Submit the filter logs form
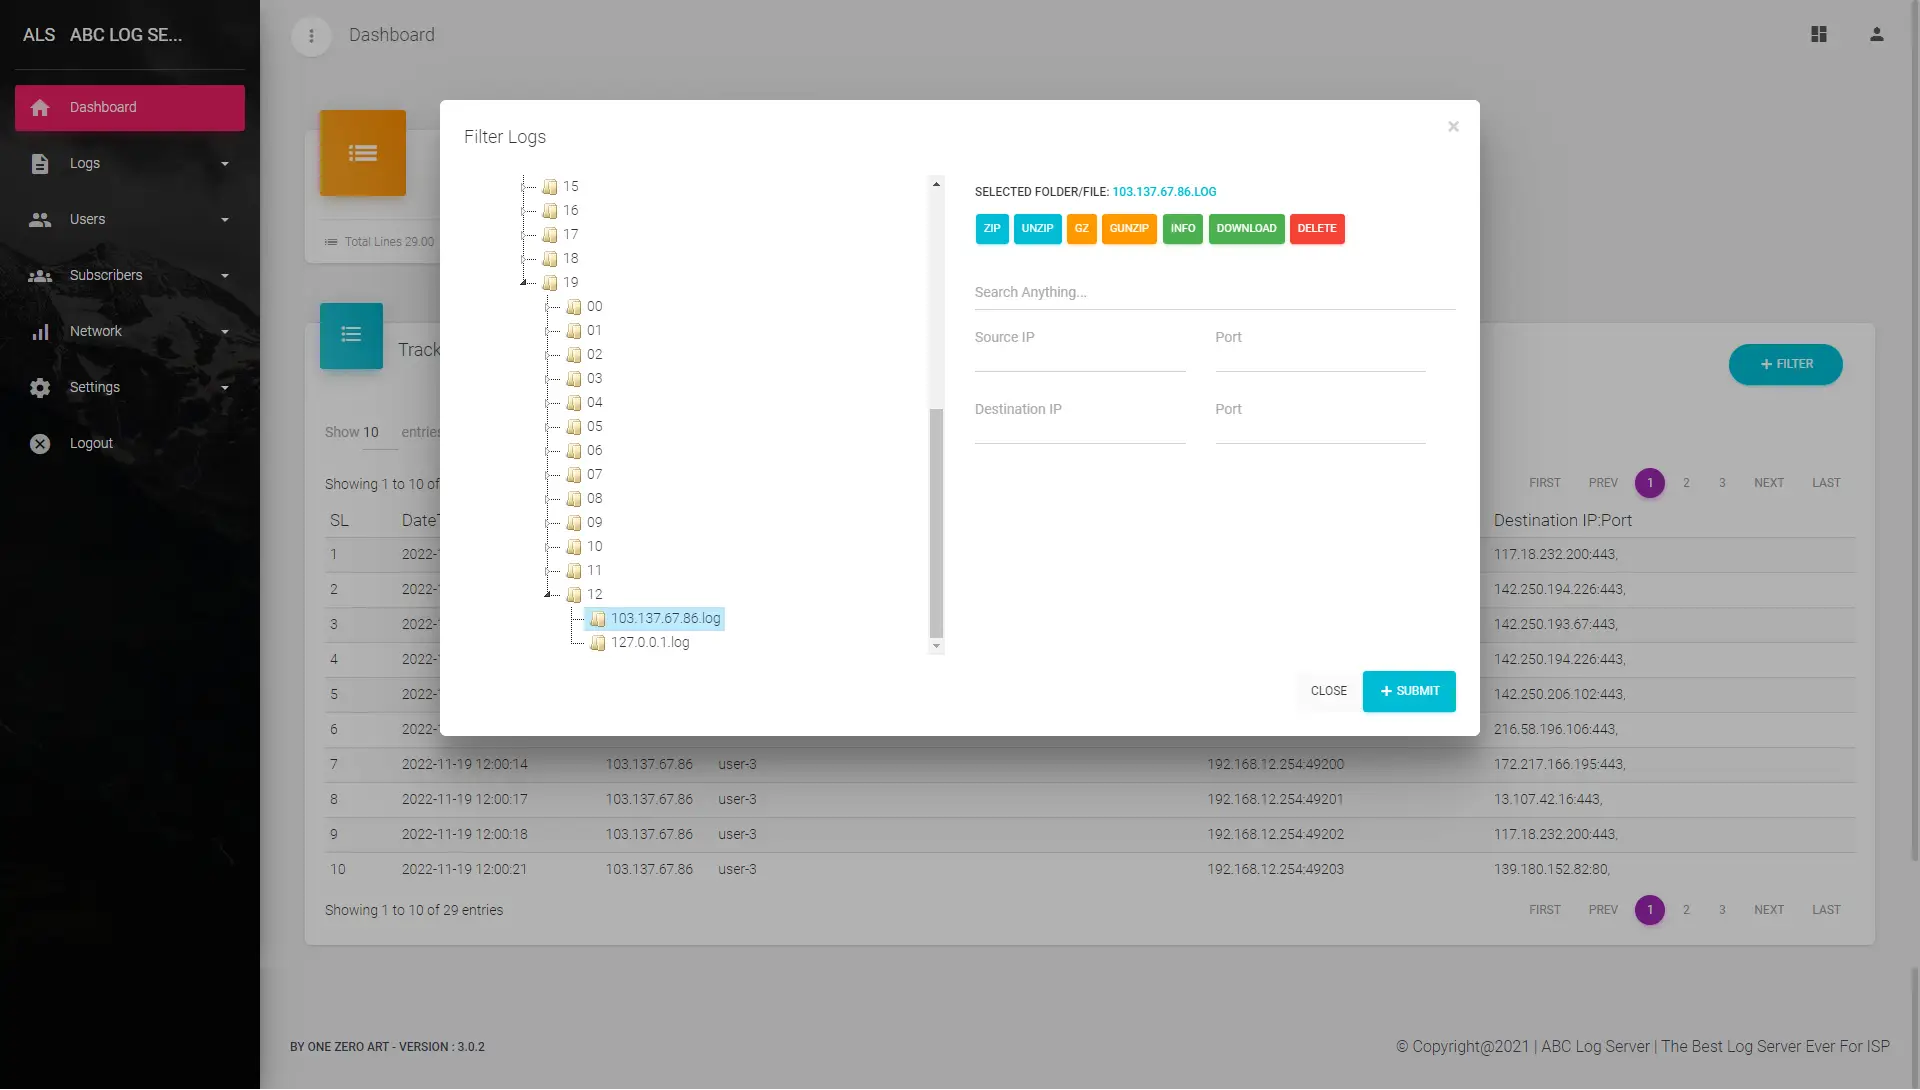Image resolution: width=1920 pixels, height=1090 pixels. pos(1408,692)
